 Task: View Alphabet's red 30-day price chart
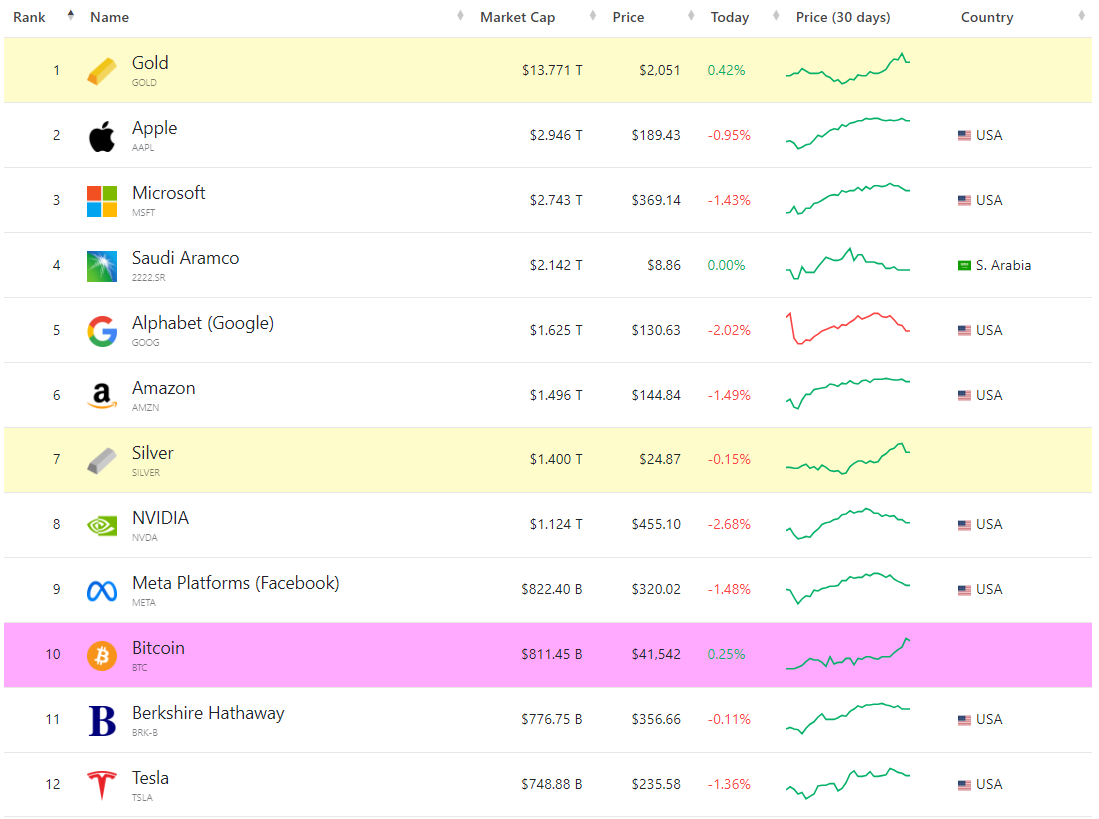coord(848,328)
